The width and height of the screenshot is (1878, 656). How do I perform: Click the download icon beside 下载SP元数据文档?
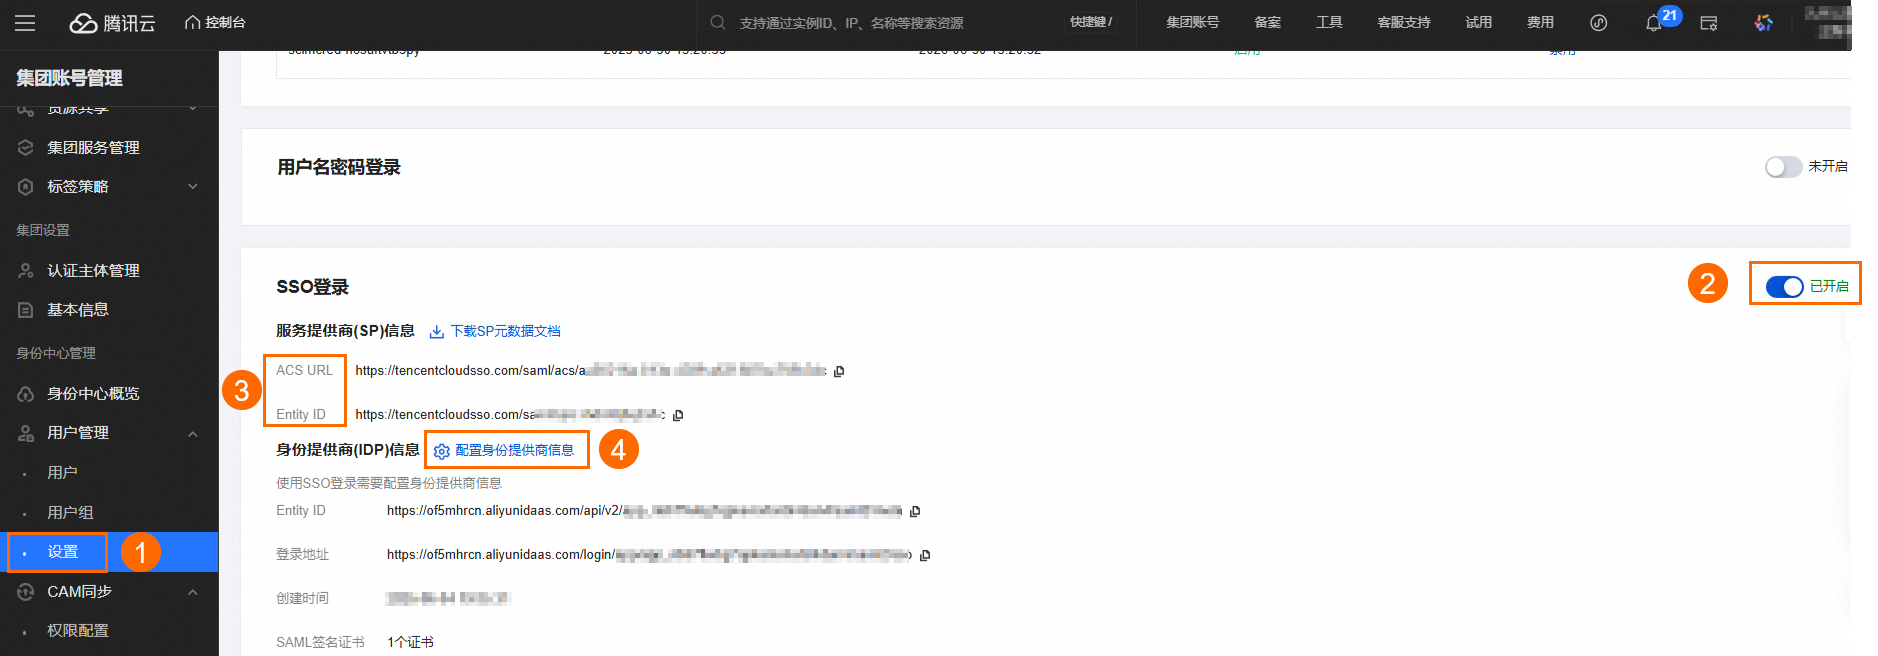437,332
